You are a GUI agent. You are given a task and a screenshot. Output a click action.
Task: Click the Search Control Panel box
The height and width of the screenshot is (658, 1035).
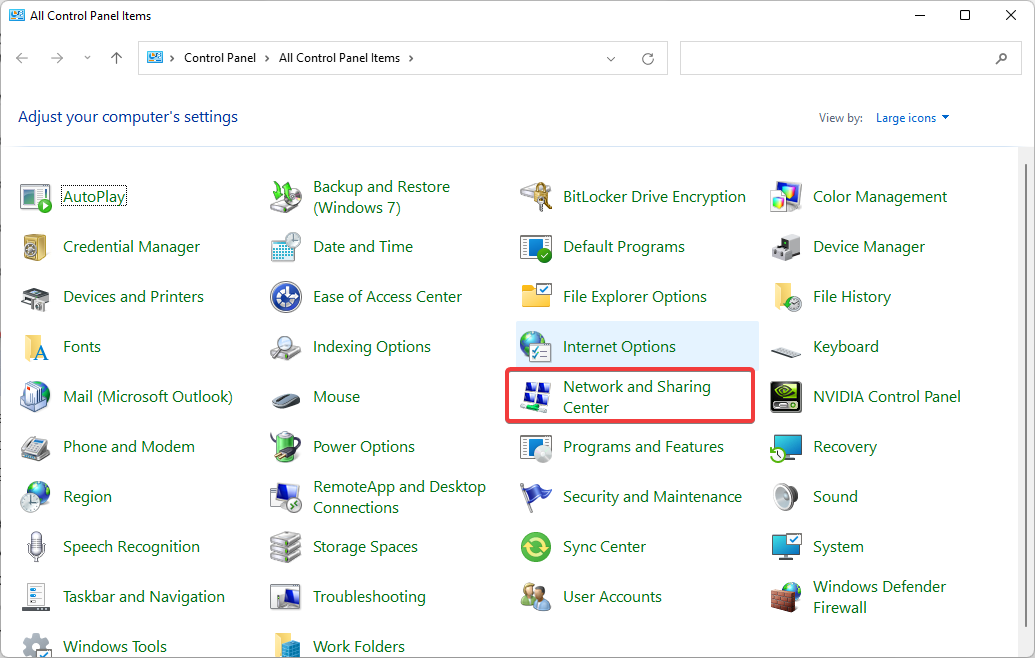point(850,58)
